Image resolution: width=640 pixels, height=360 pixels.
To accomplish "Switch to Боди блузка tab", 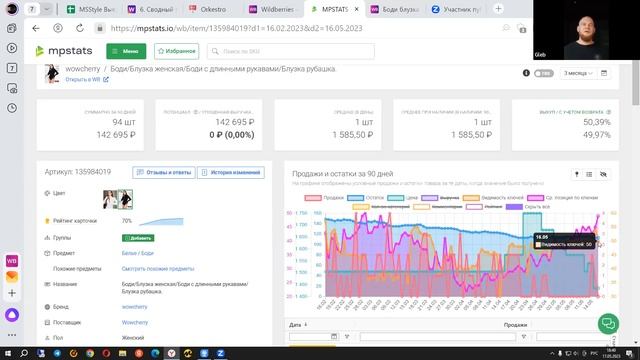I will click(395, 9).
